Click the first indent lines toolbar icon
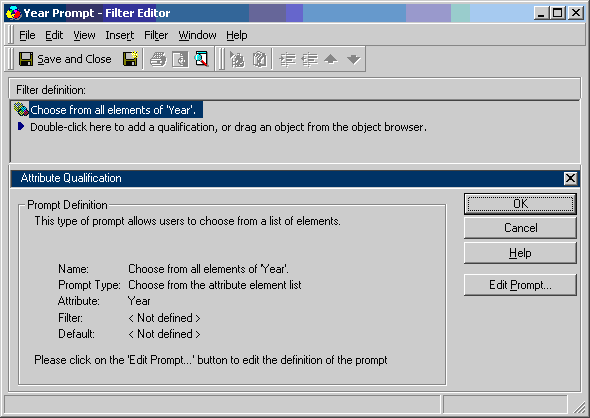This screenshot has height=418, width=590. [x=287, y=59]
